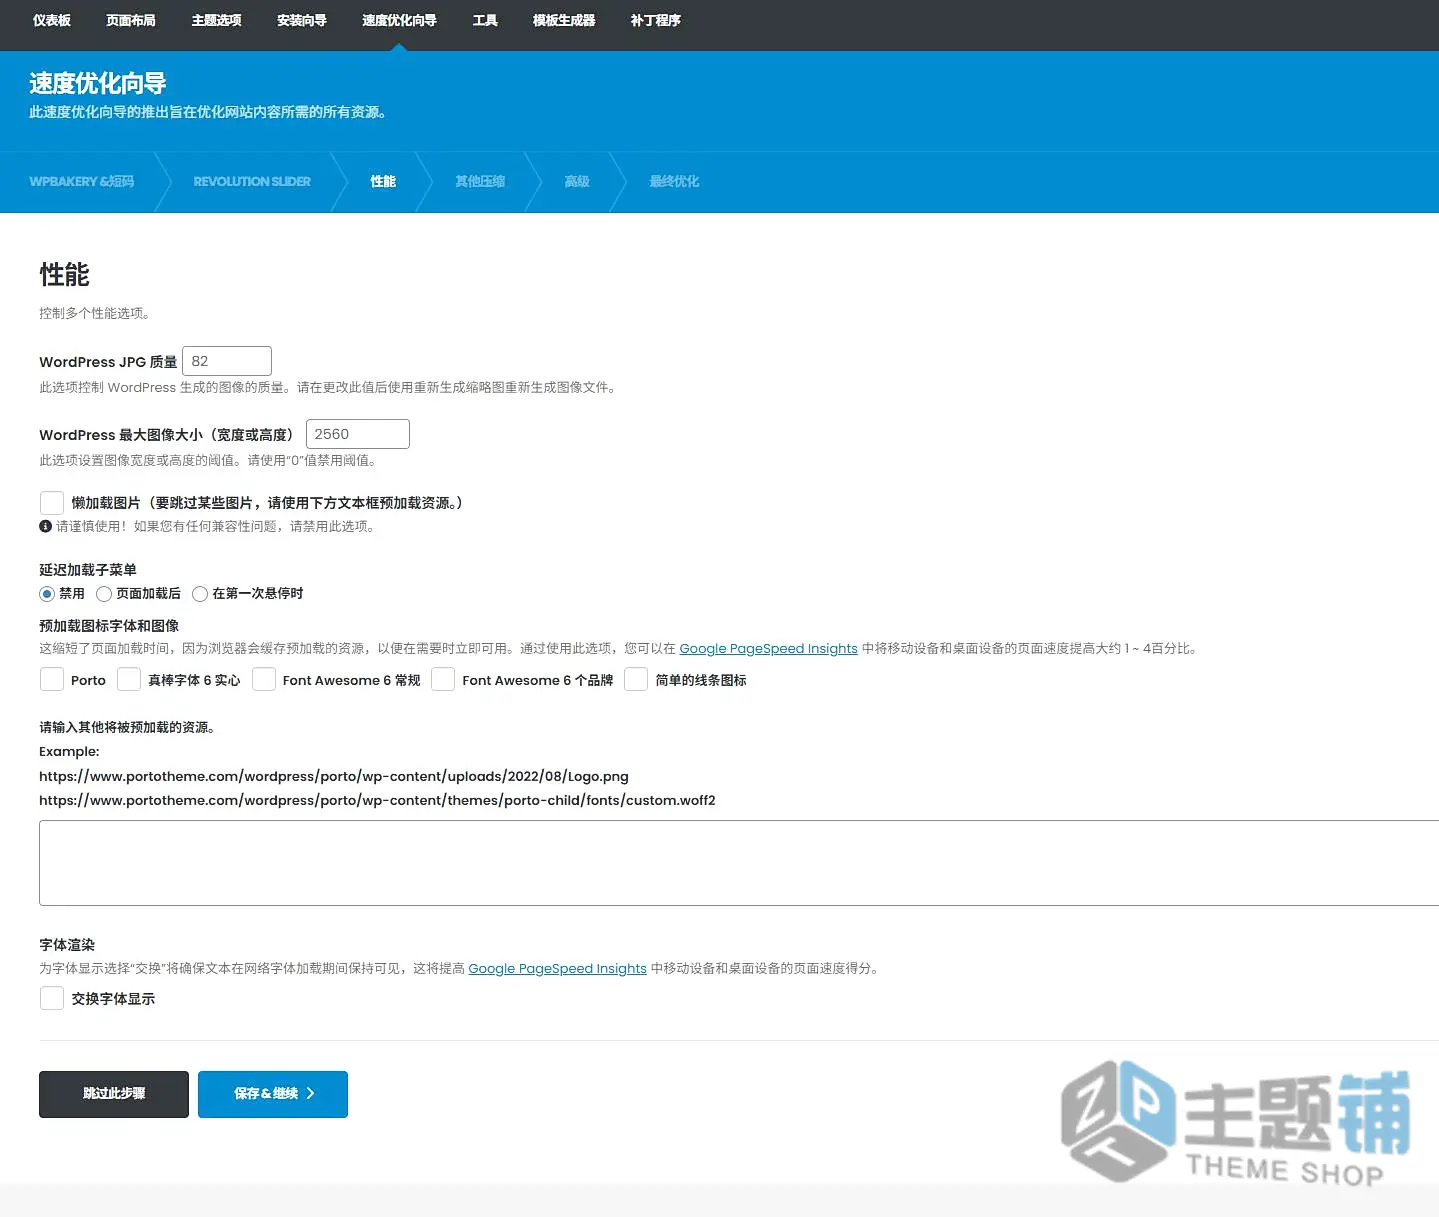Click the example custom.woff2 URL text
Image resolution: width=1439 pixels, height=1217 pixels.
coord(377,800)
